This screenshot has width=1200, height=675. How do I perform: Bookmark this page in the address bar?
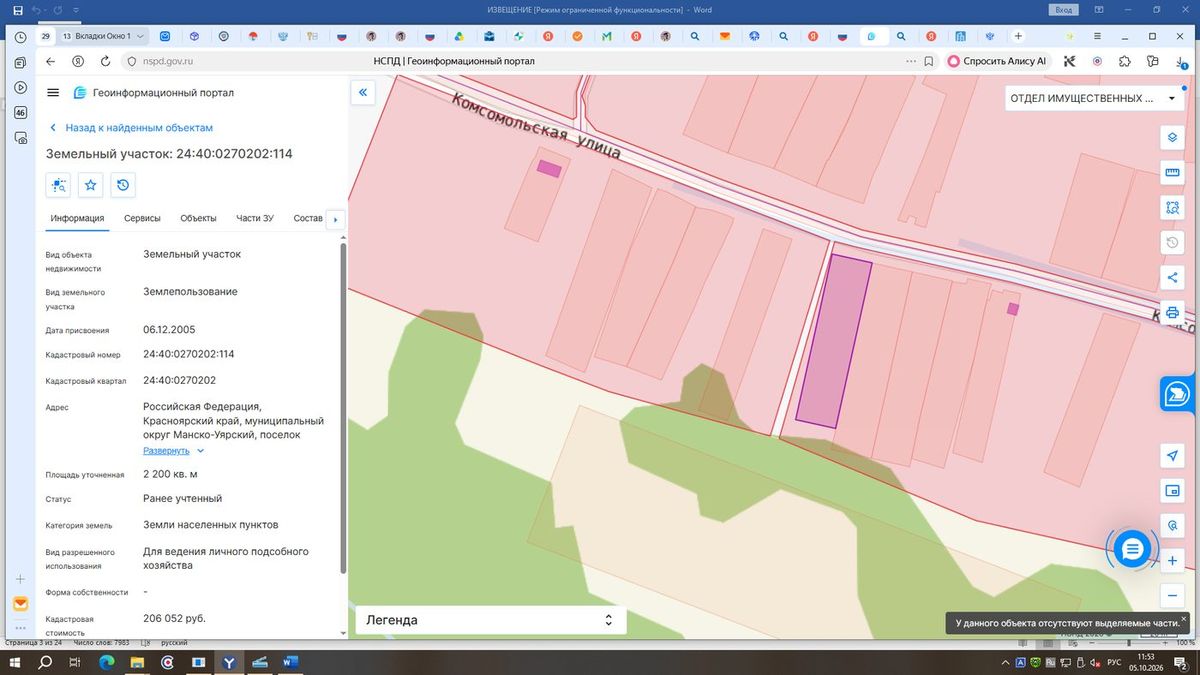(x=929, y=61)
